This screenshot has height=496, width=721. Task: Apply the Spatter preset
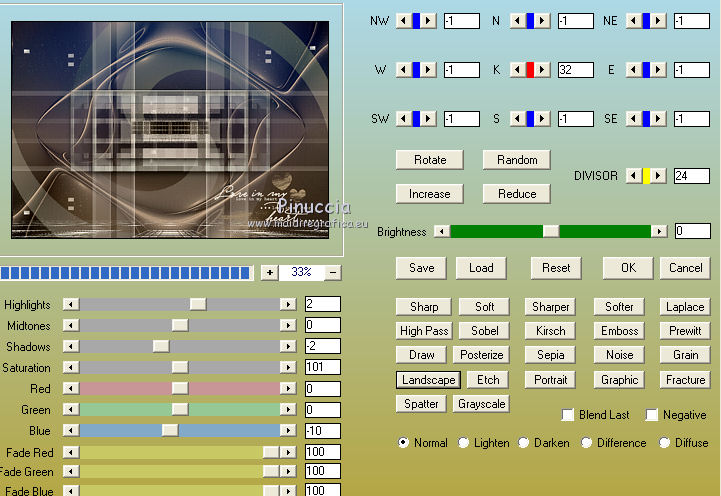[x=421, y=404]
